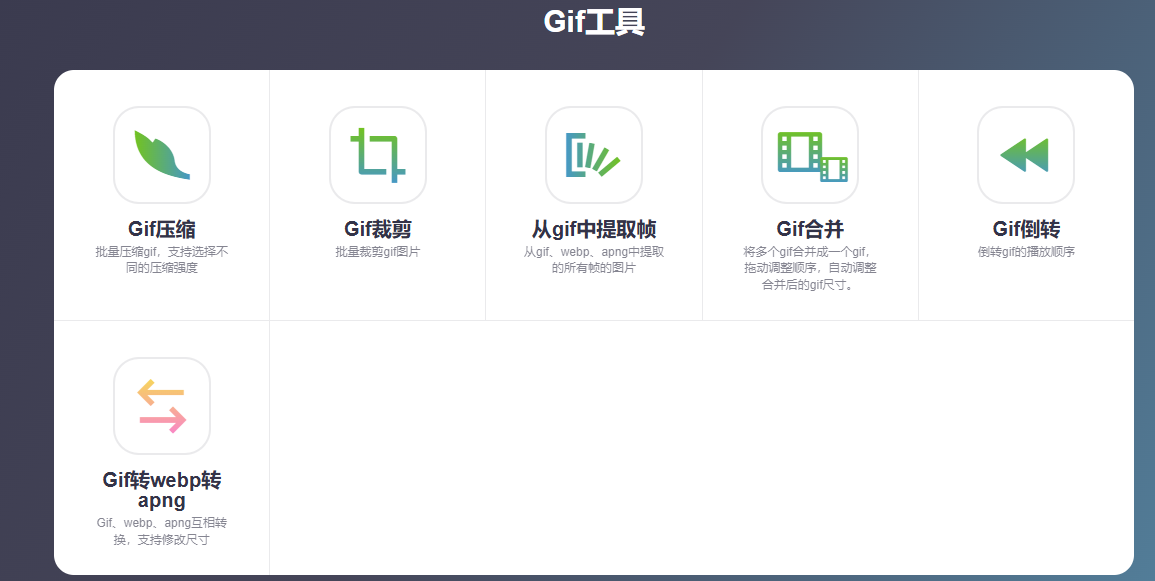Open the Gif倒转 tool page

tap(1026, 228)
